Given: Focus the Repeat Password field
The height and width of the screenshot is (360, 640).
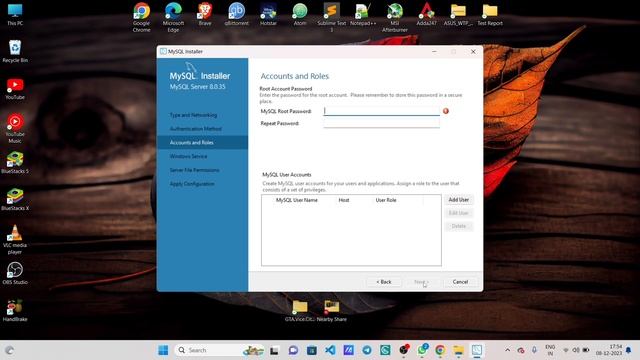Looking at the screenshot, I should coord(382,123).
